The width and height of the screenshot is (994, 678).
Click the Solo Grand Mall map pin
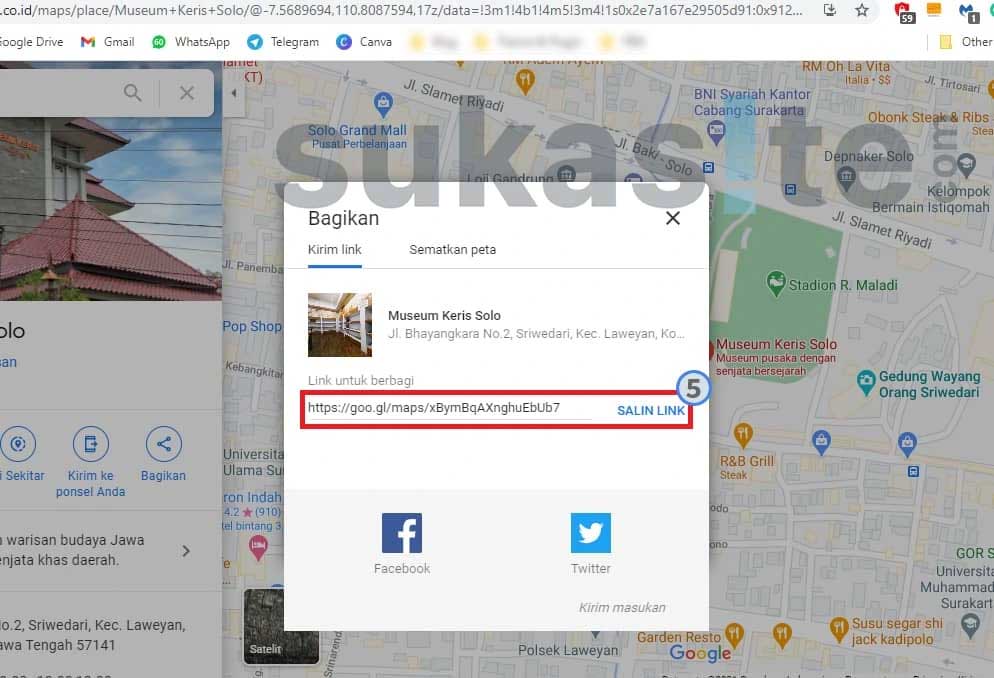[x=383, y=104]
